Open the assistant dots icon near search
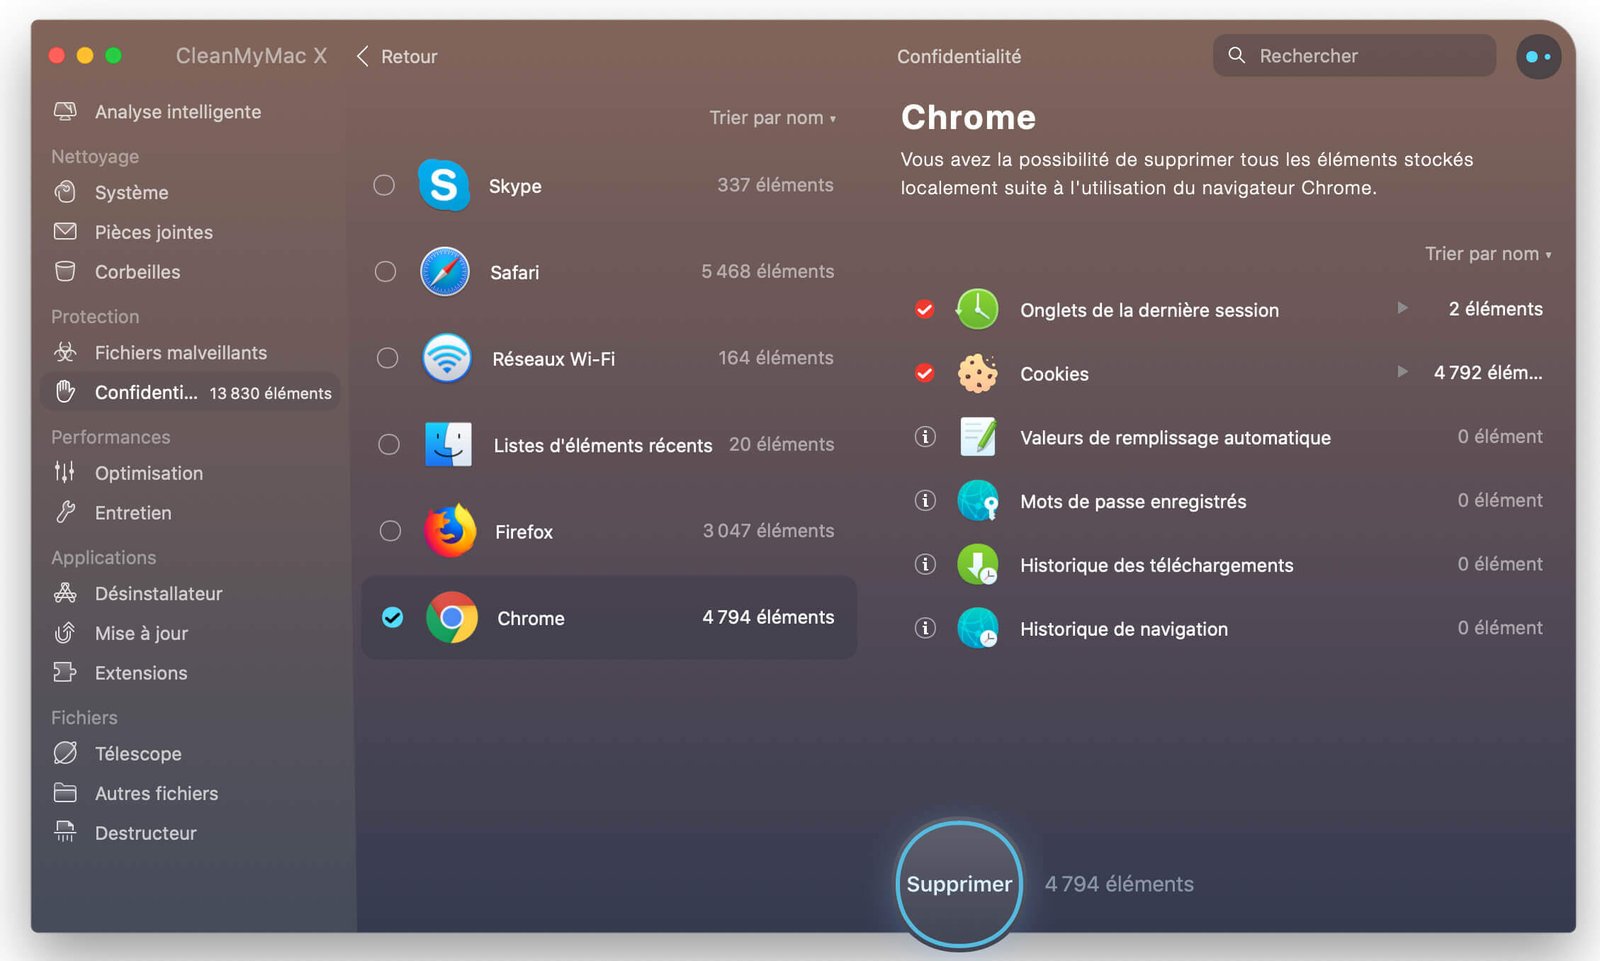 click(x=1538, y=57)
